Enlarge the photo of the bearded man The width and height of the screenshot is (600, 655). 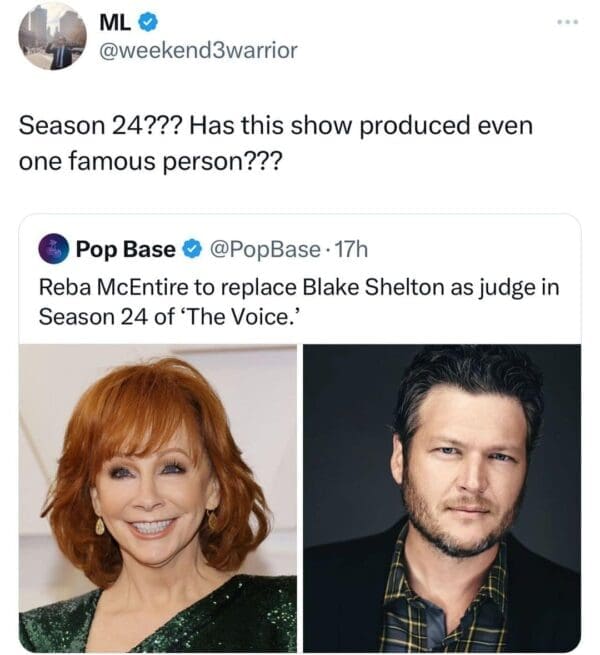[442, 497]
